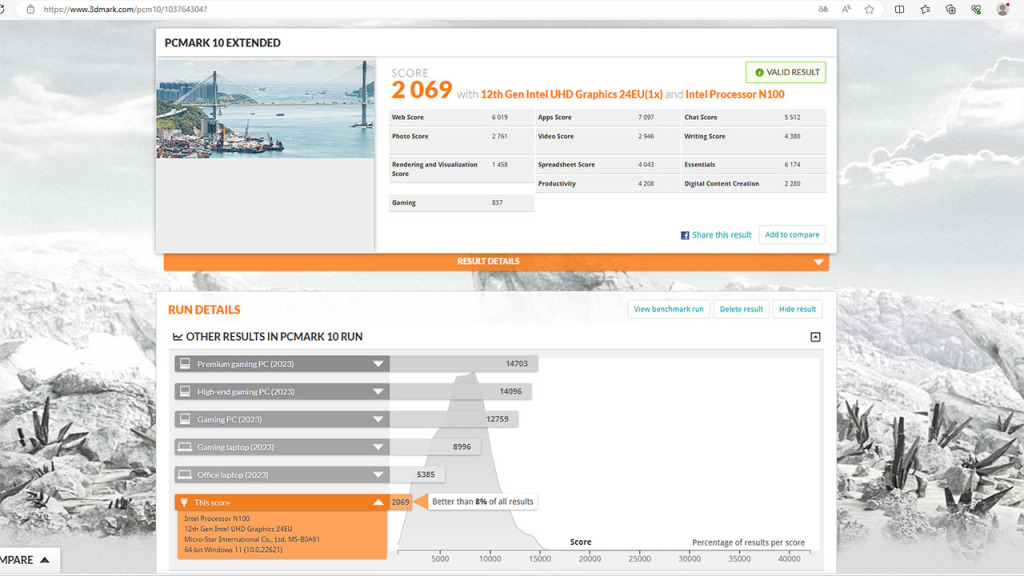
Task: Click the benchmark scene thumbnail image
Action: [265, 108]
